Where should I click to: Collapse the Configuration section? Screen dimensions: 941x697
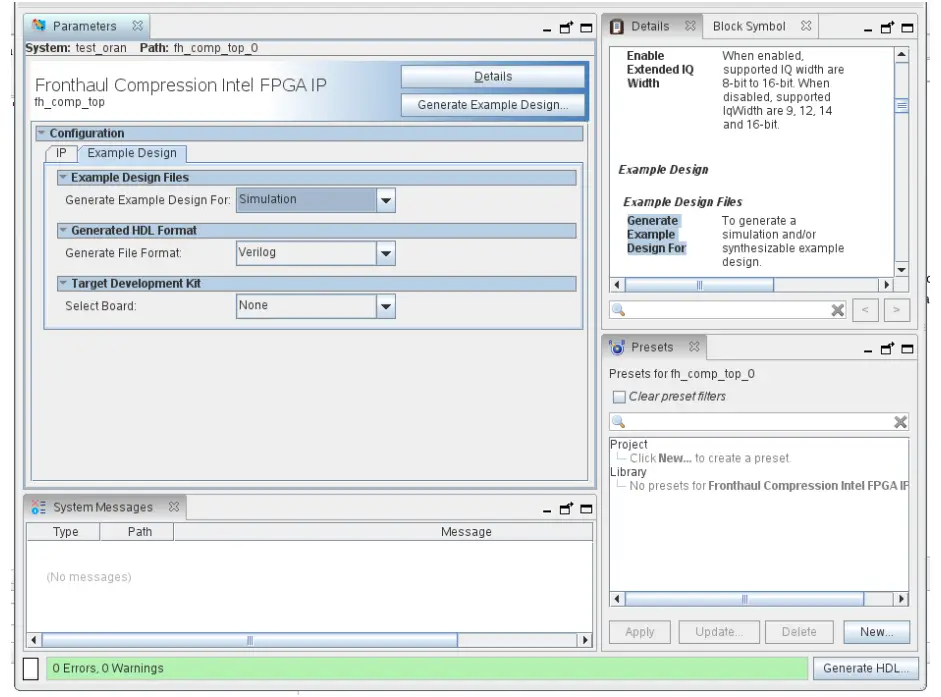coord(40,133)
